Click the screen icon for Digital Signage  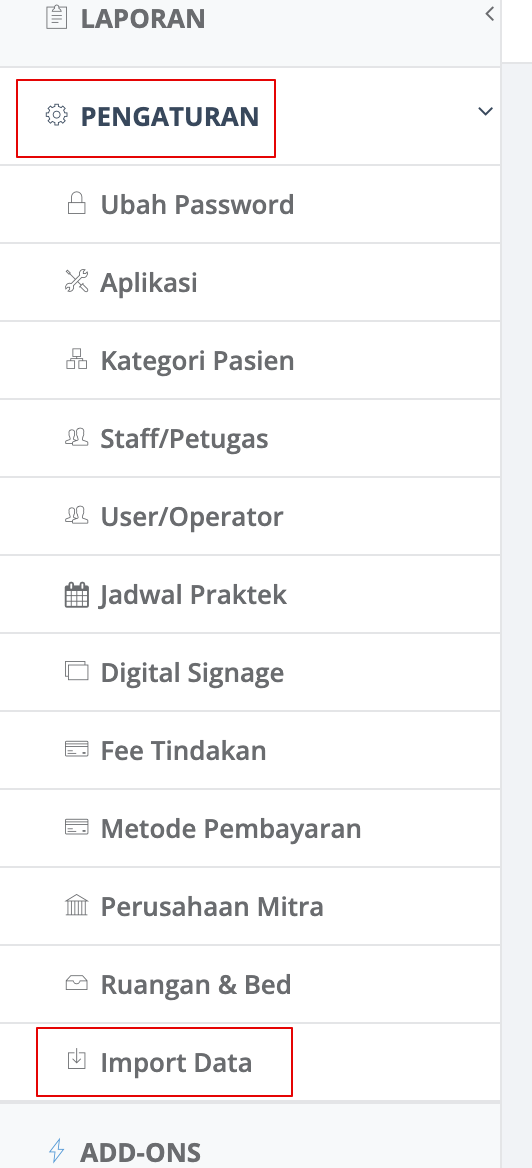pyautogui.click(x=76, y=671)
